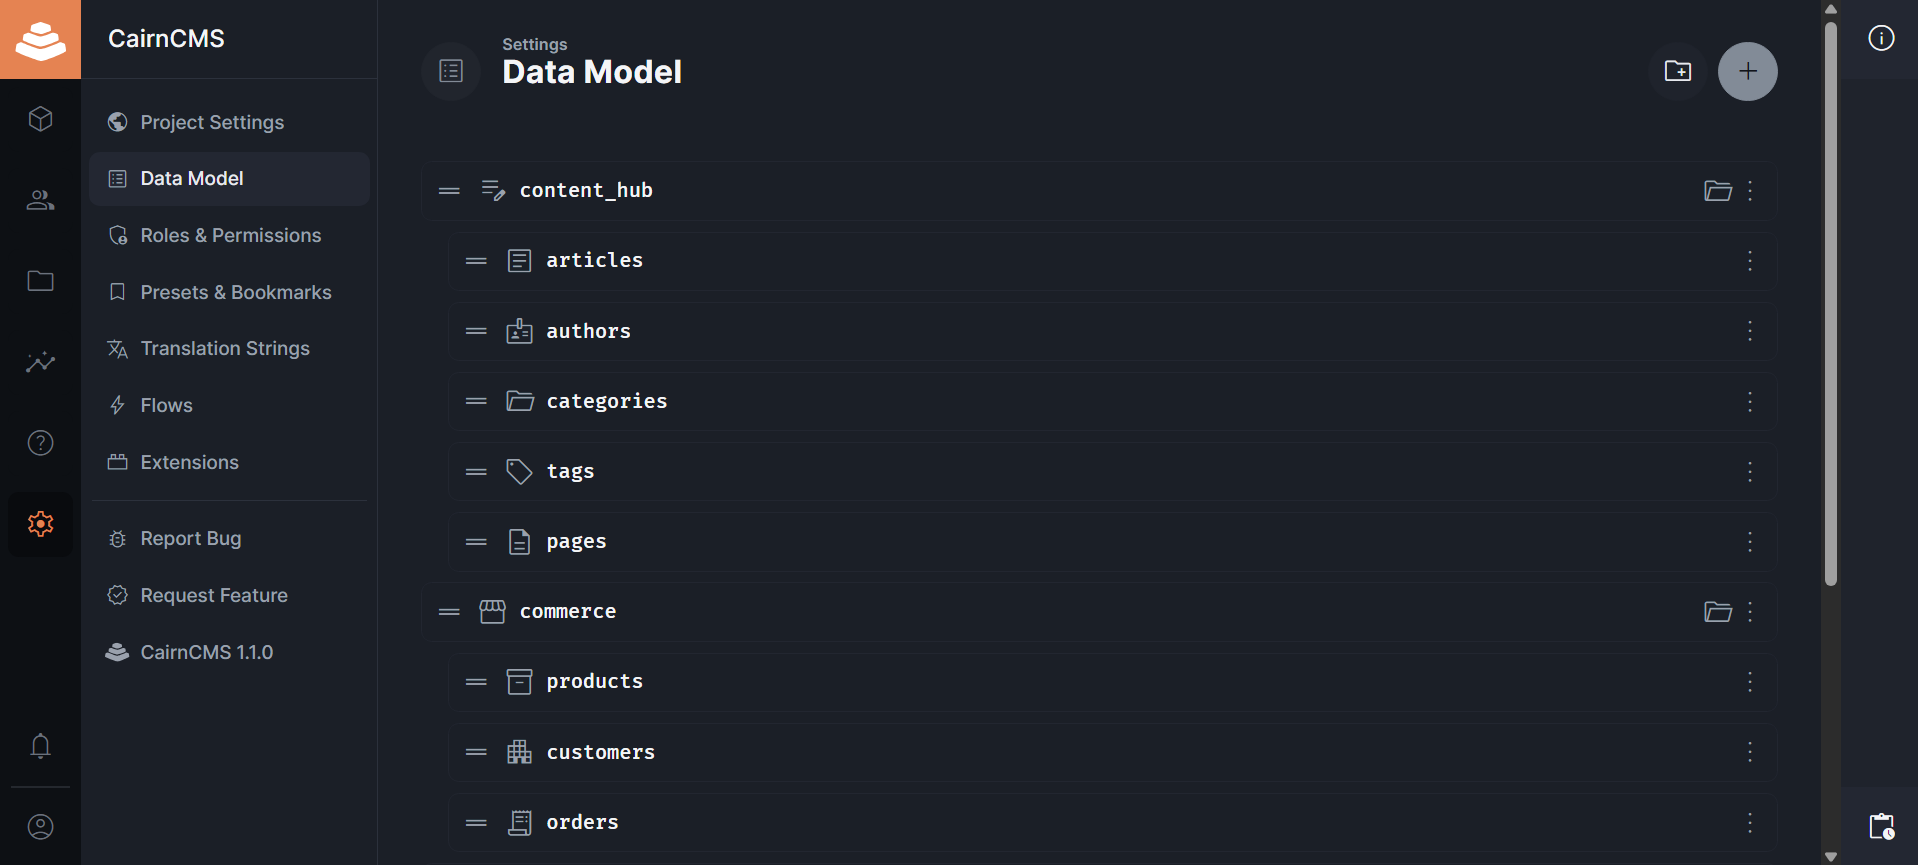
Task: Collapse the commerce folder toggle
Action: 1717,612
